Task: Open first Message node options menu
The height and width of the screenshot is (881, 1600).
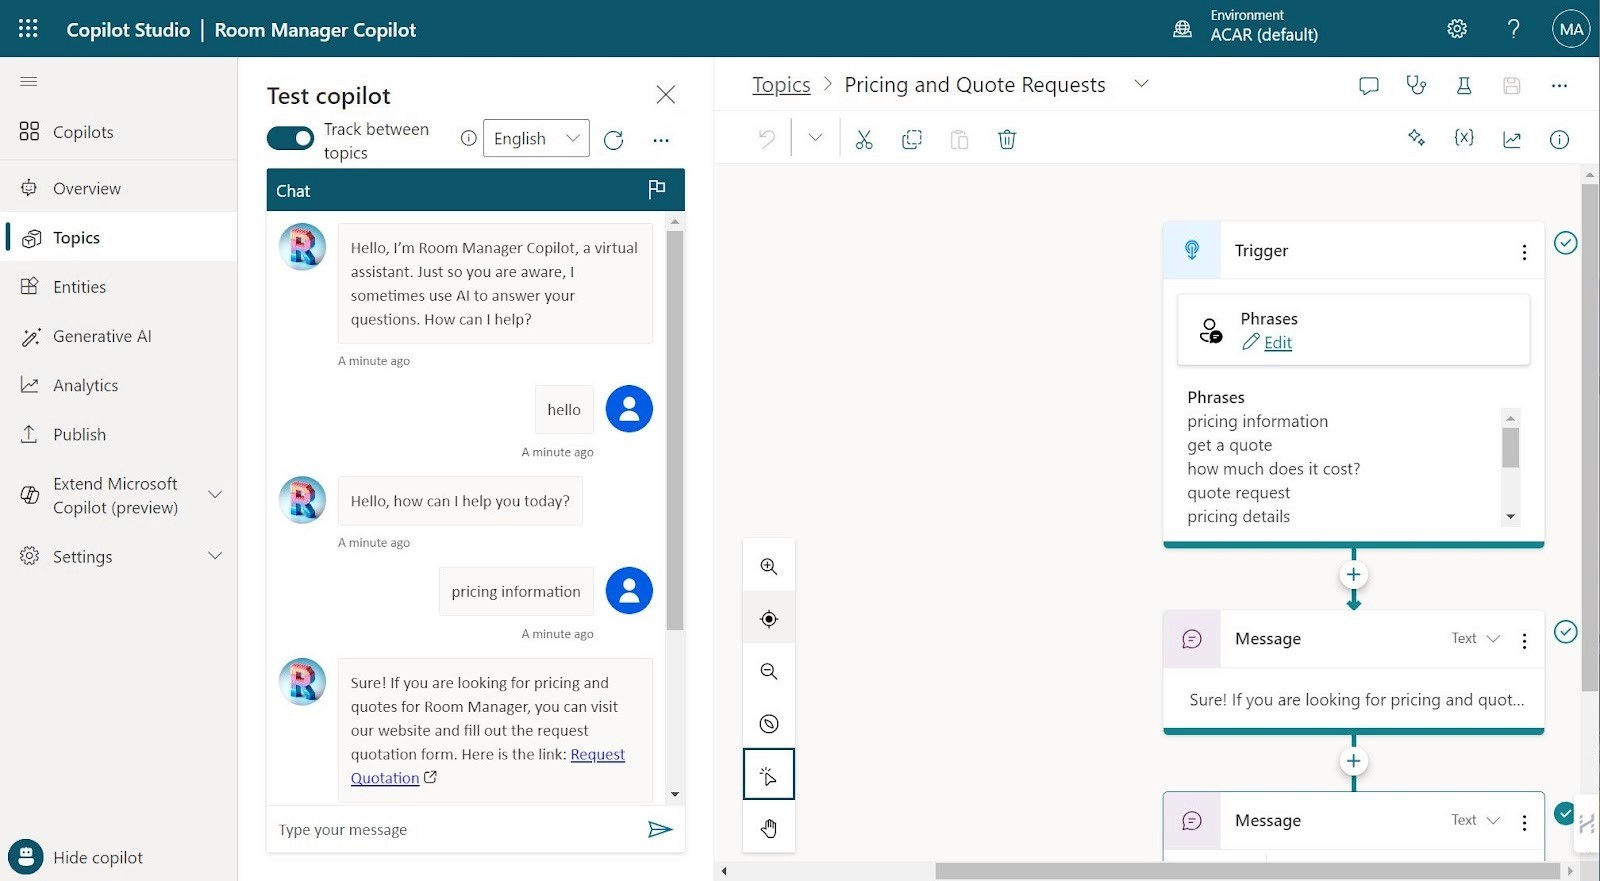Action: (1524, 640)
